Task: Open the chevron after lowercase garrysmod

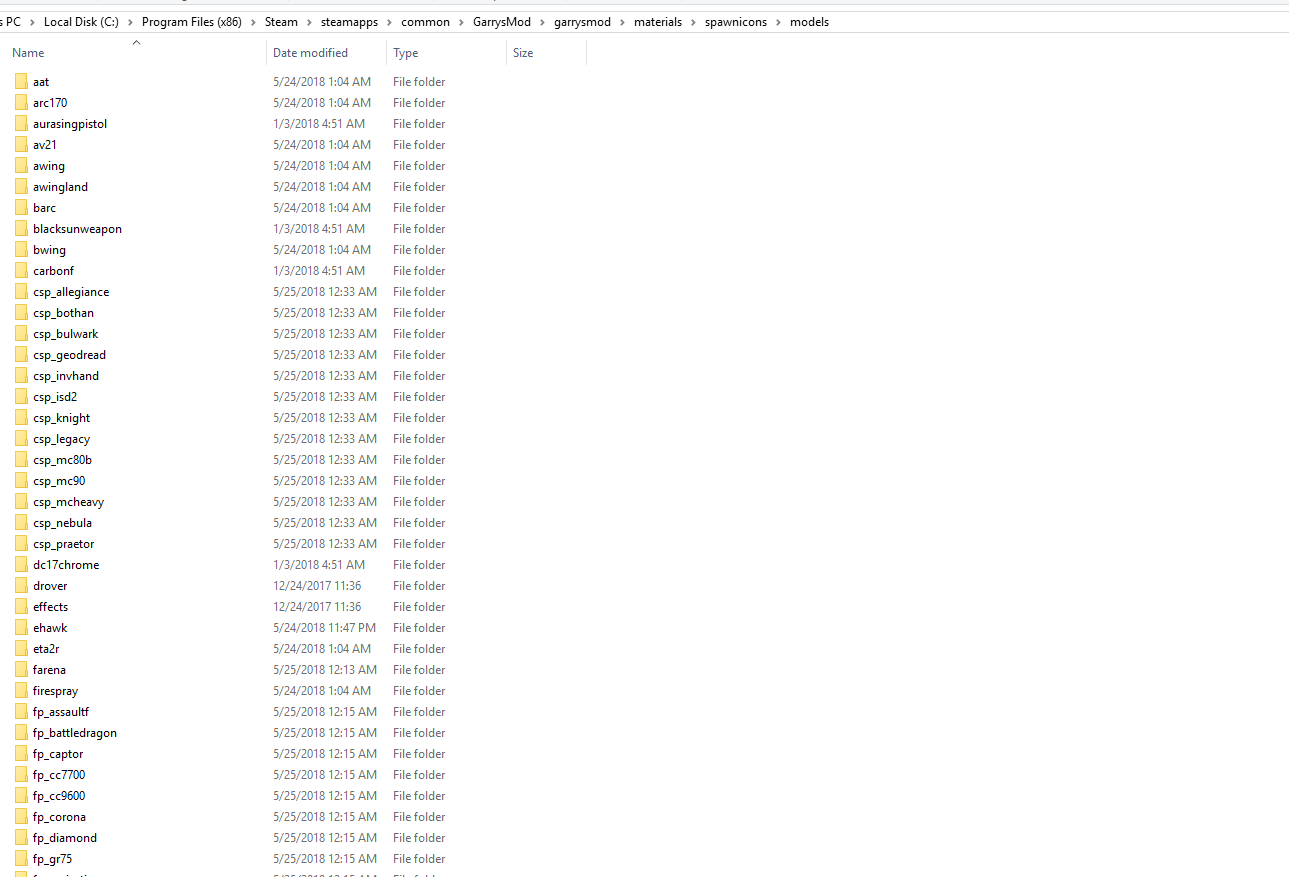Action: tap(622, 22)
